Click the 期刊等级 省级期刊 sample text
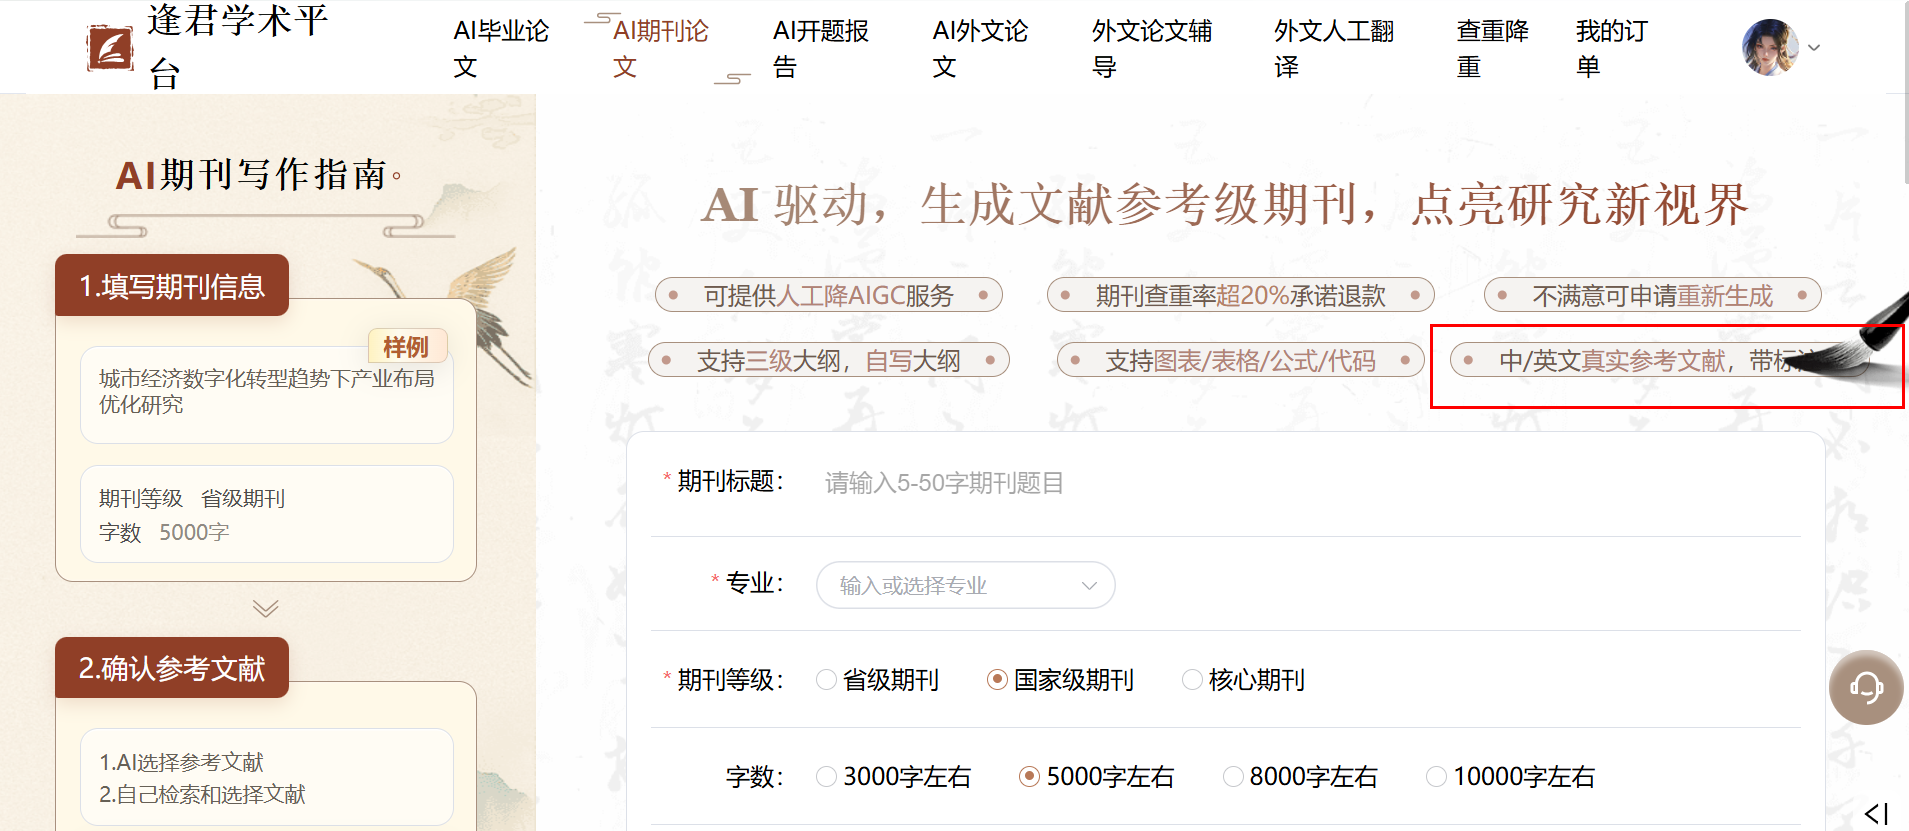This screenshot has width=1909, height=831. pos(192,498)
